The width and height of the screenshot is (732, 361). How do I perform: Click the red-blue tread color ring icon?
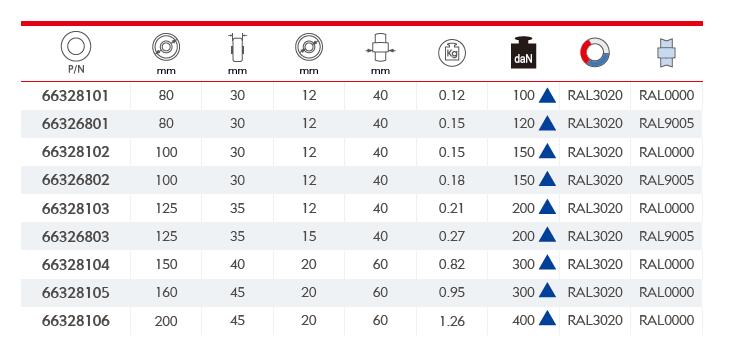(595, 52)
